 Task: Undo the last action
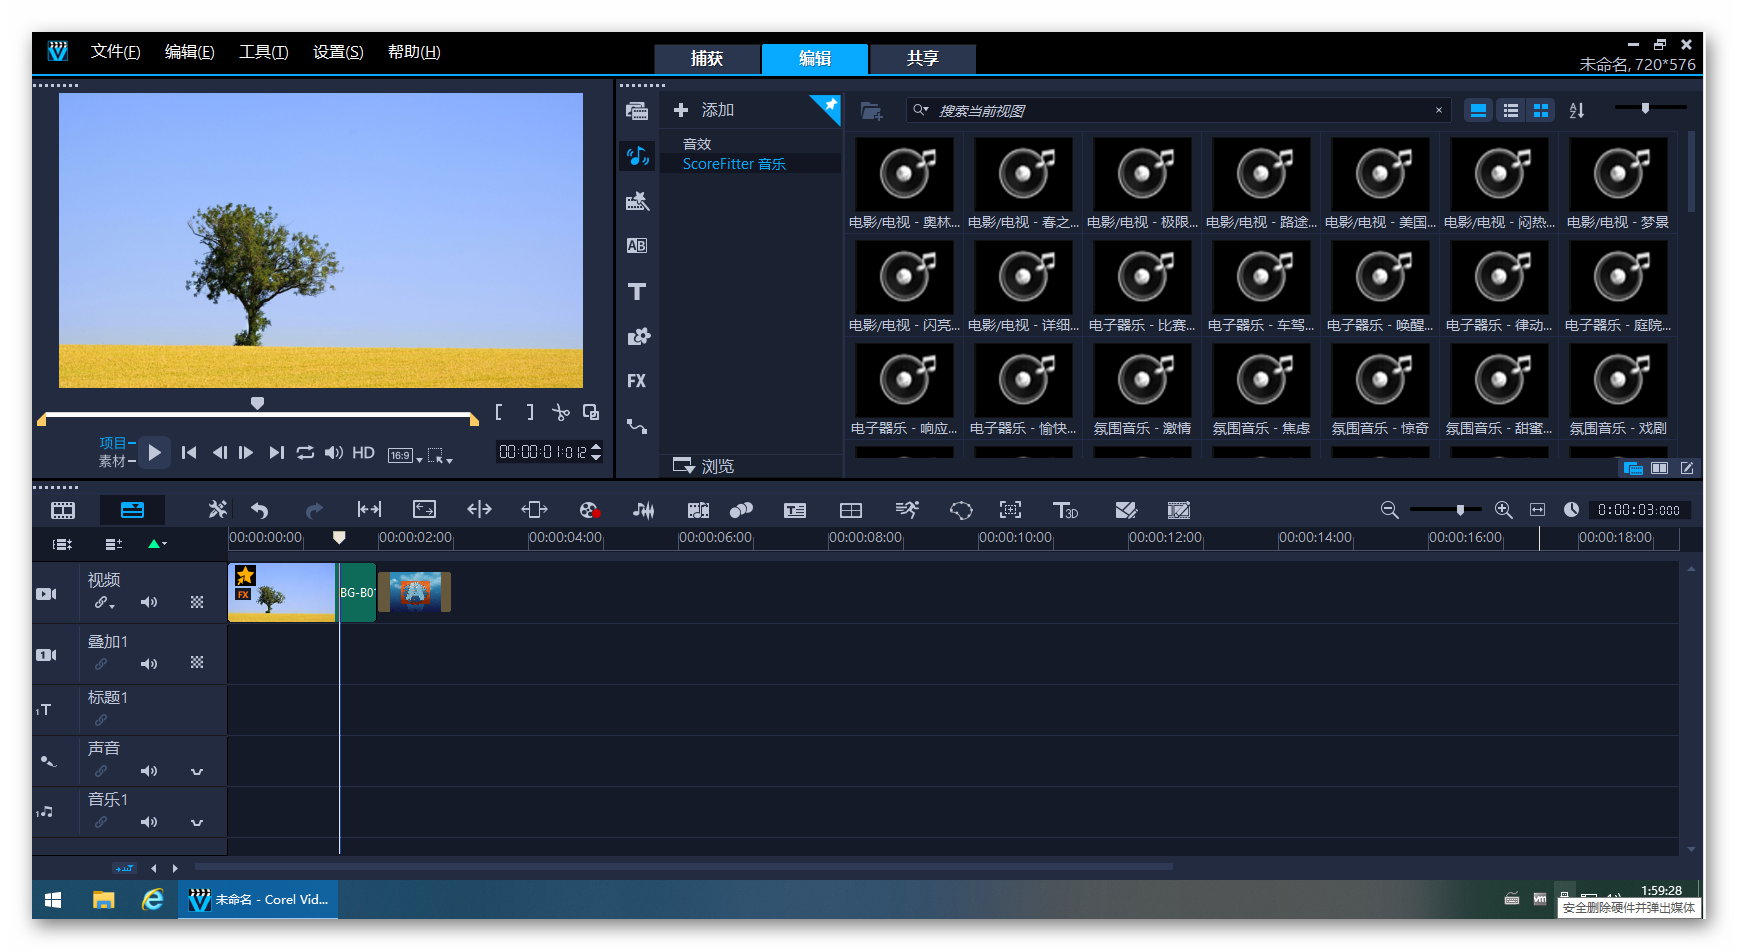coord(260,510)
